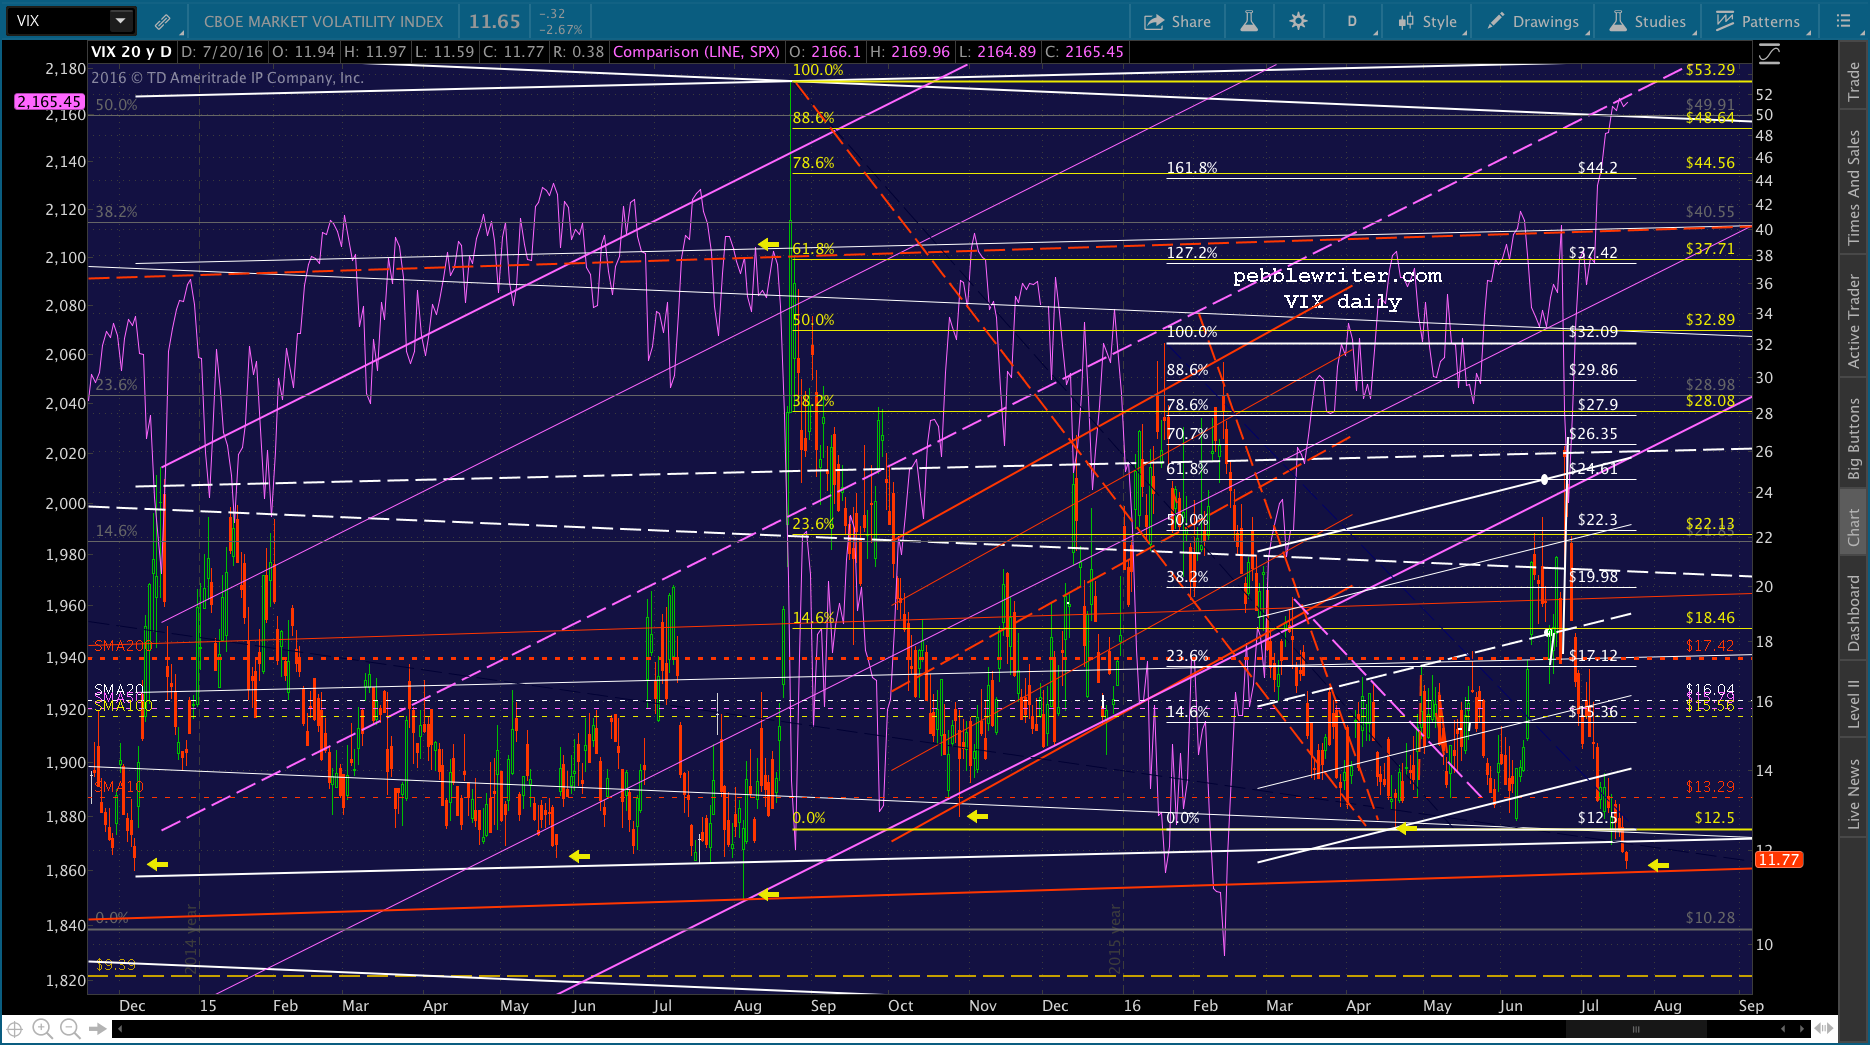Click the Patterns button
Viewport: 1870px width, 1045px height.
pos(1758,21)
